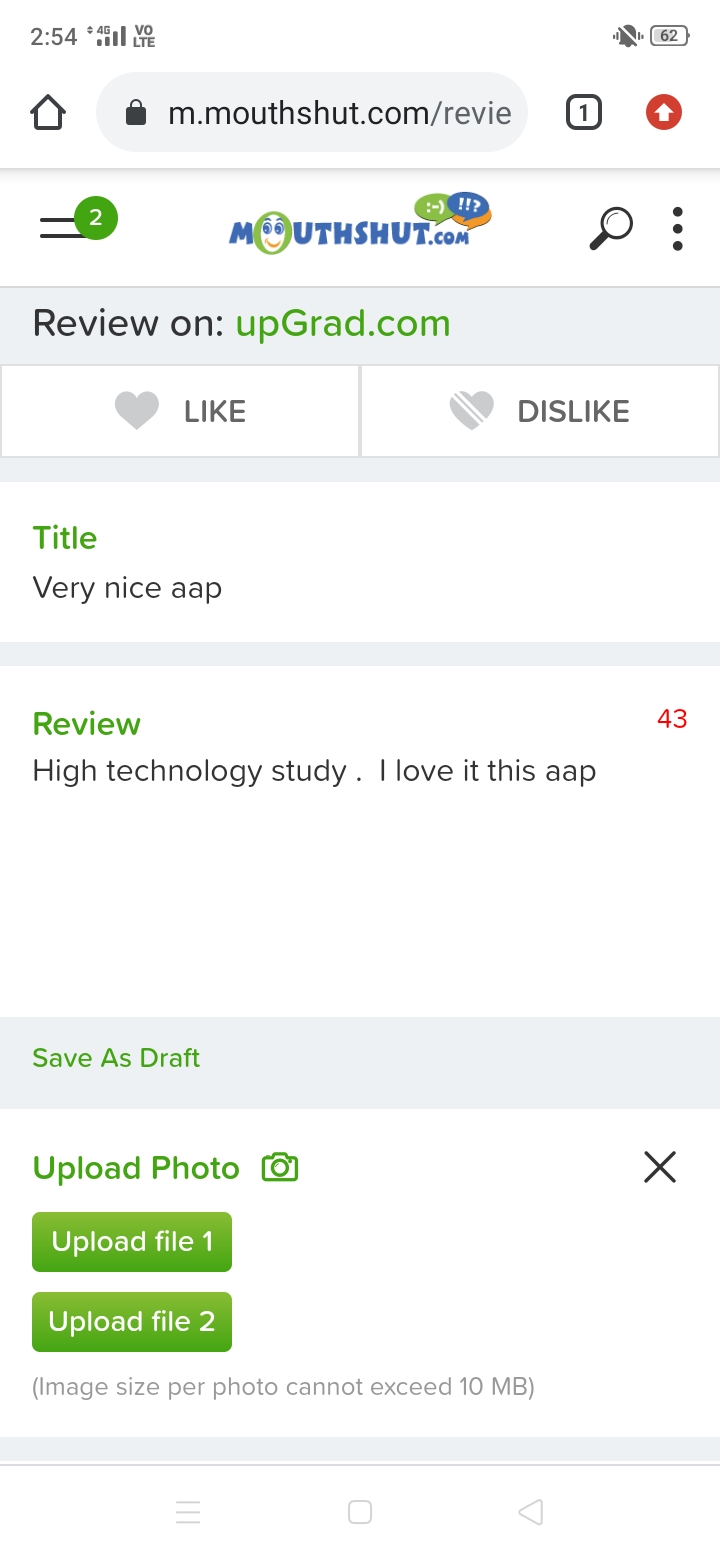
Task: Select the LIKE rating option
Action: point(180,411)
